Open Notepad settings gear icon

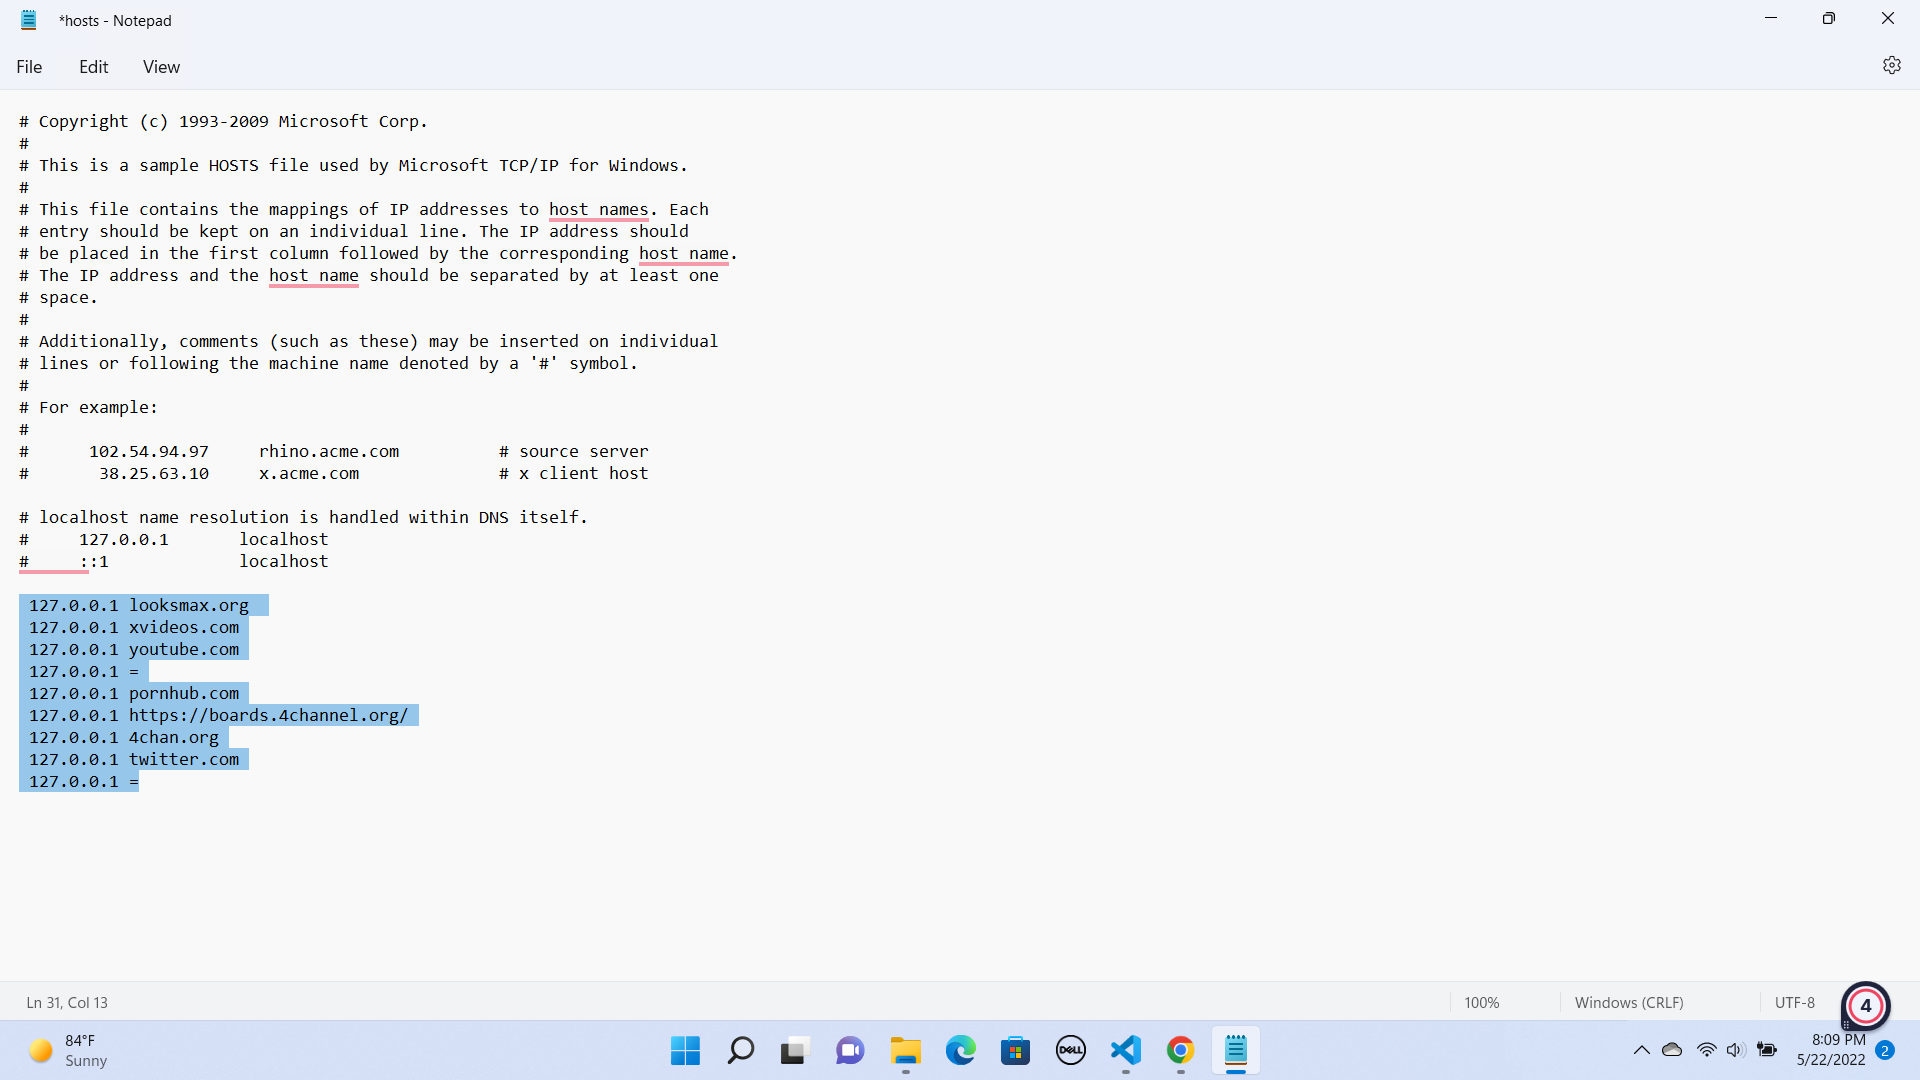(1891, 65)
